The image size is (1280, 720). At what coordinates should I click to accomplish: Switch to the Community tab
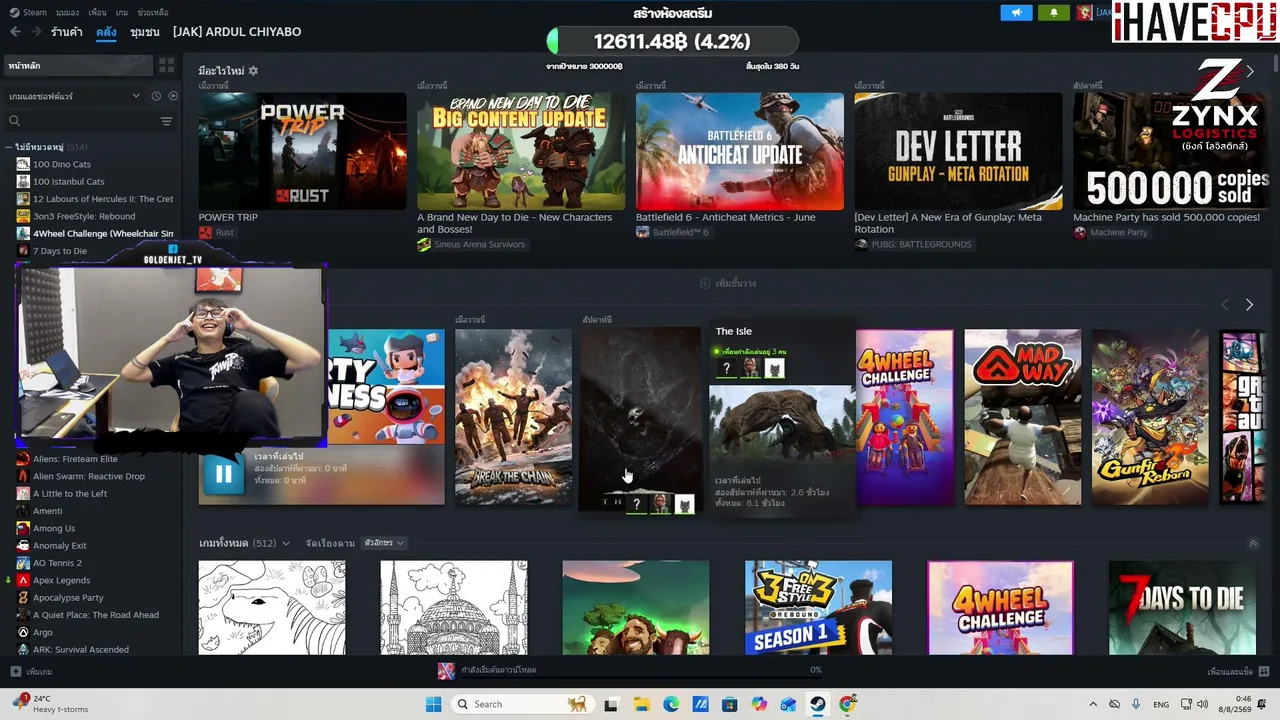(x=145, y=32)
